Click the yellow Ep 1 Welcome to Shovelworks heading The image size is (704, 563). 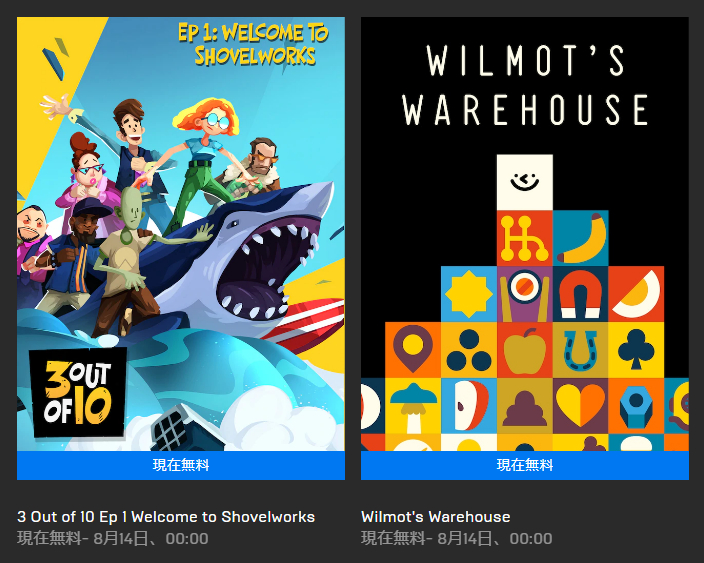(x=254, y=44)
